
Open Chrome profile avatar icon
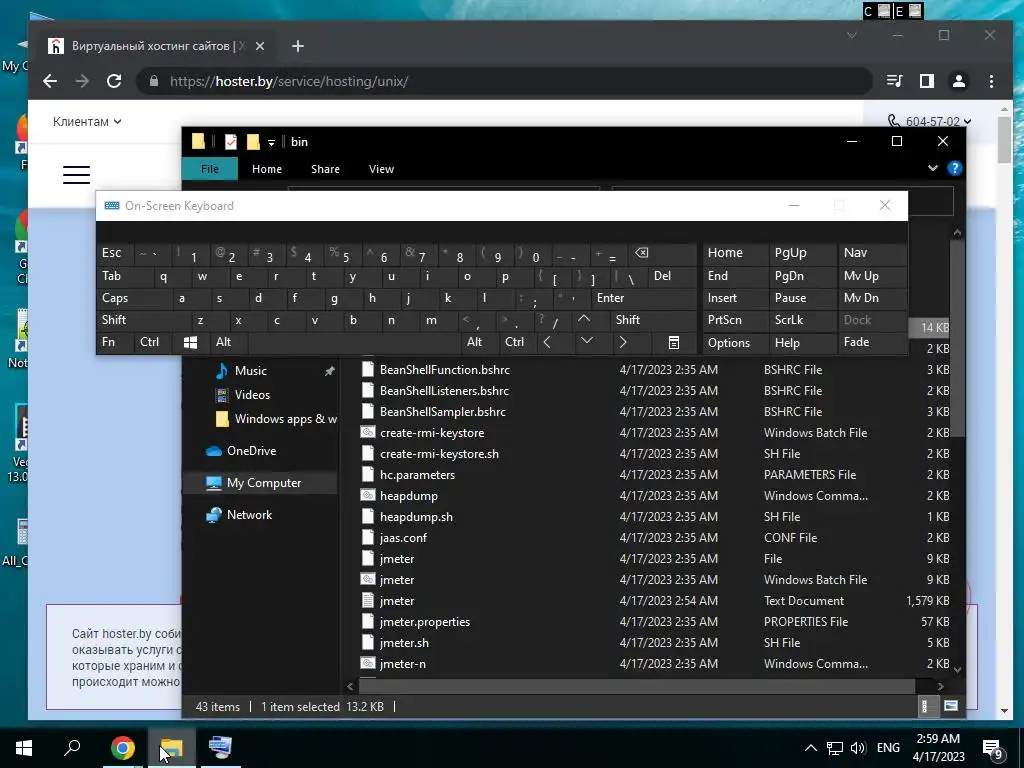pyautogui.click(x=959, y=81)
